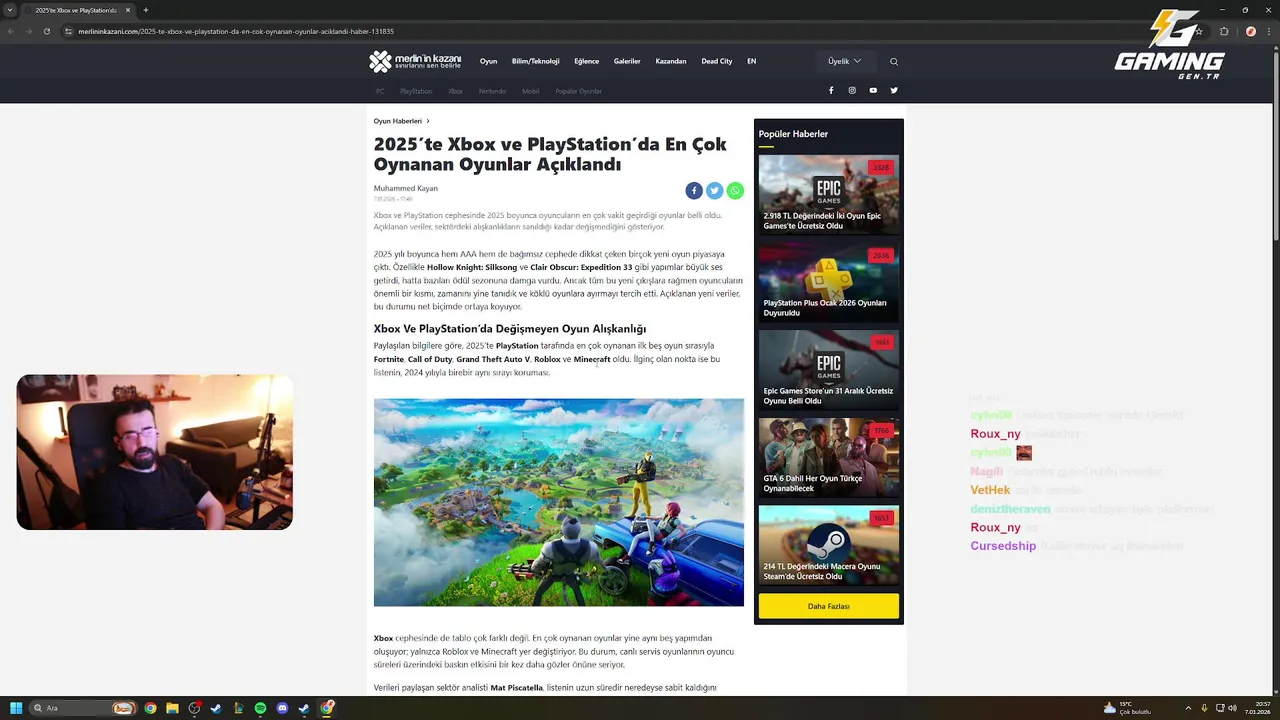
Task: Open Windows Start menu
Action: click(16, 708)
